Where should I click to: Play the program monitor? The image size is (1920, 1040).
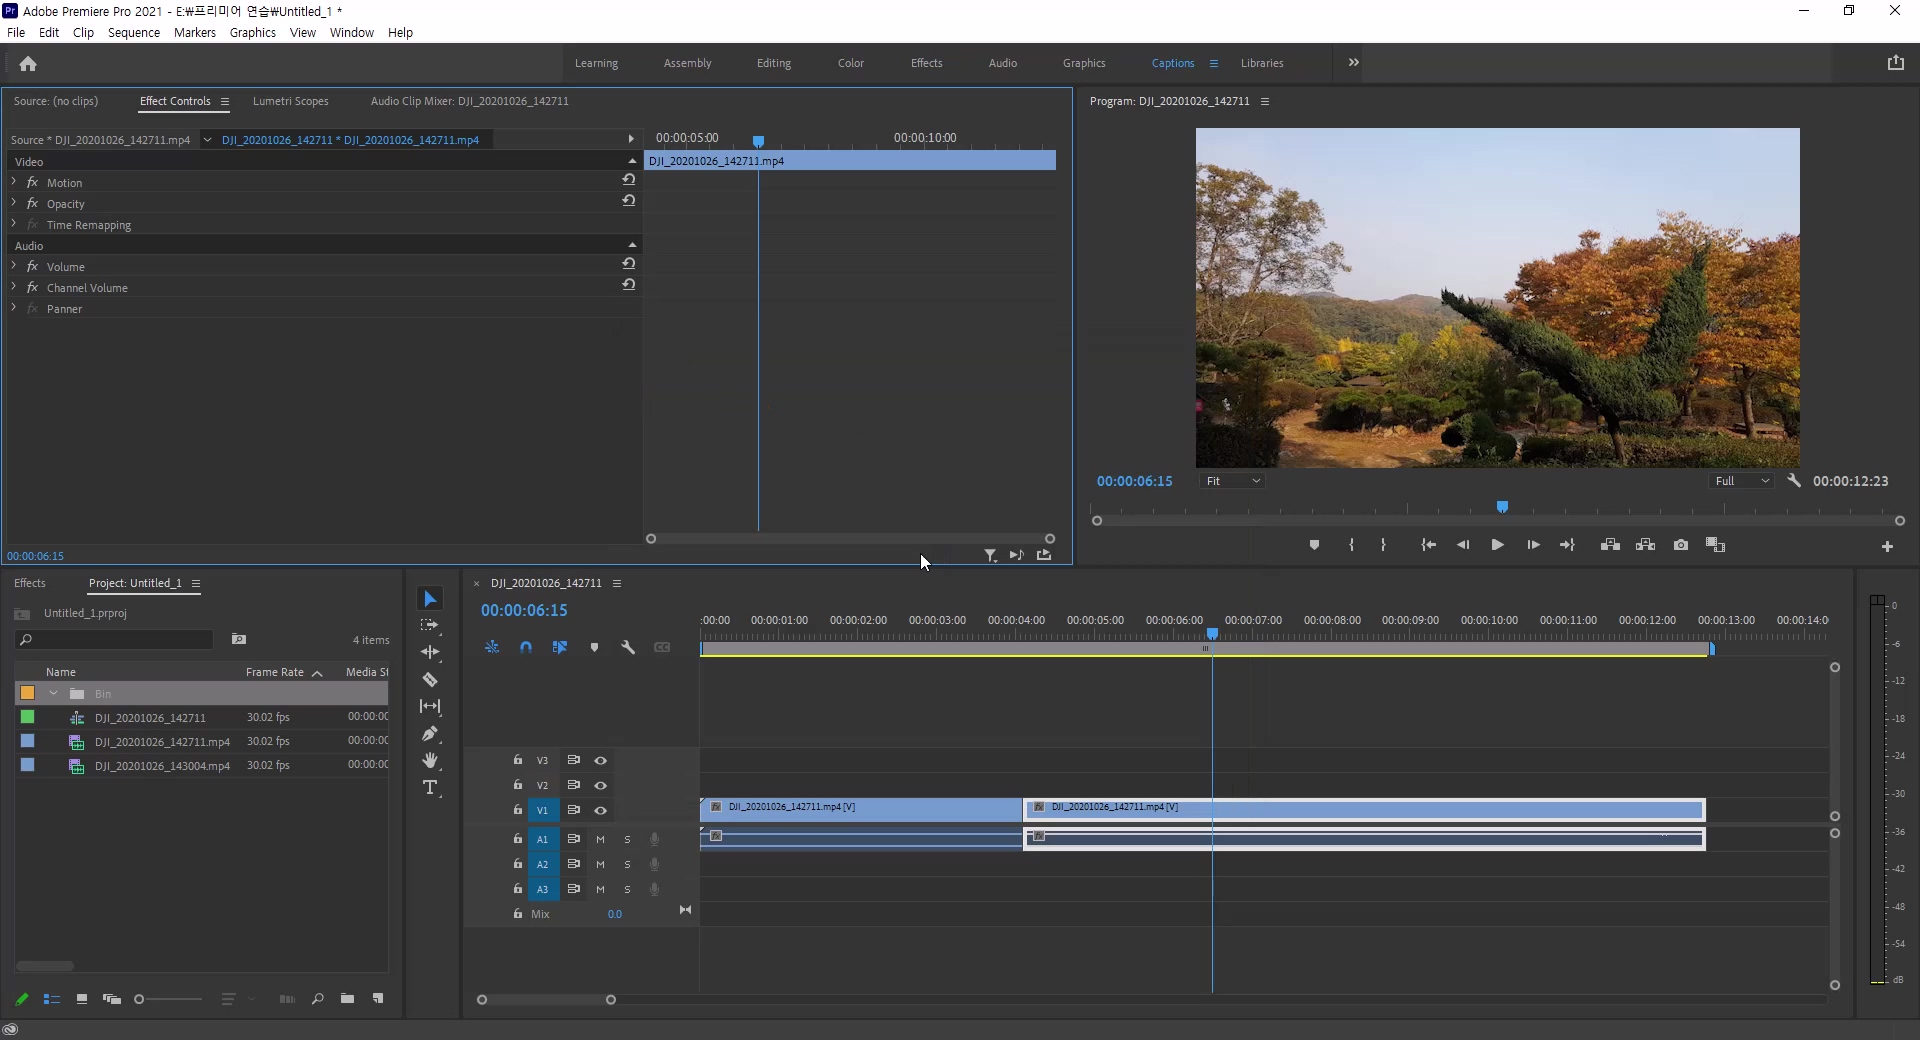coord(1497,545)
